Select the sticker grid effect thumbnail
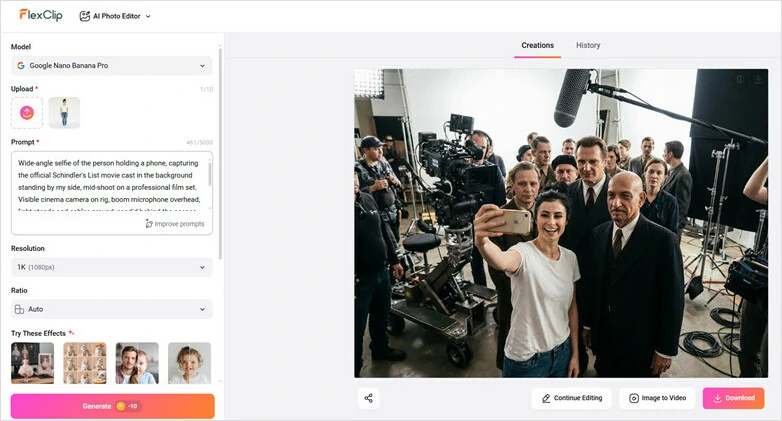782x421 pixels. tap(85, 363)
